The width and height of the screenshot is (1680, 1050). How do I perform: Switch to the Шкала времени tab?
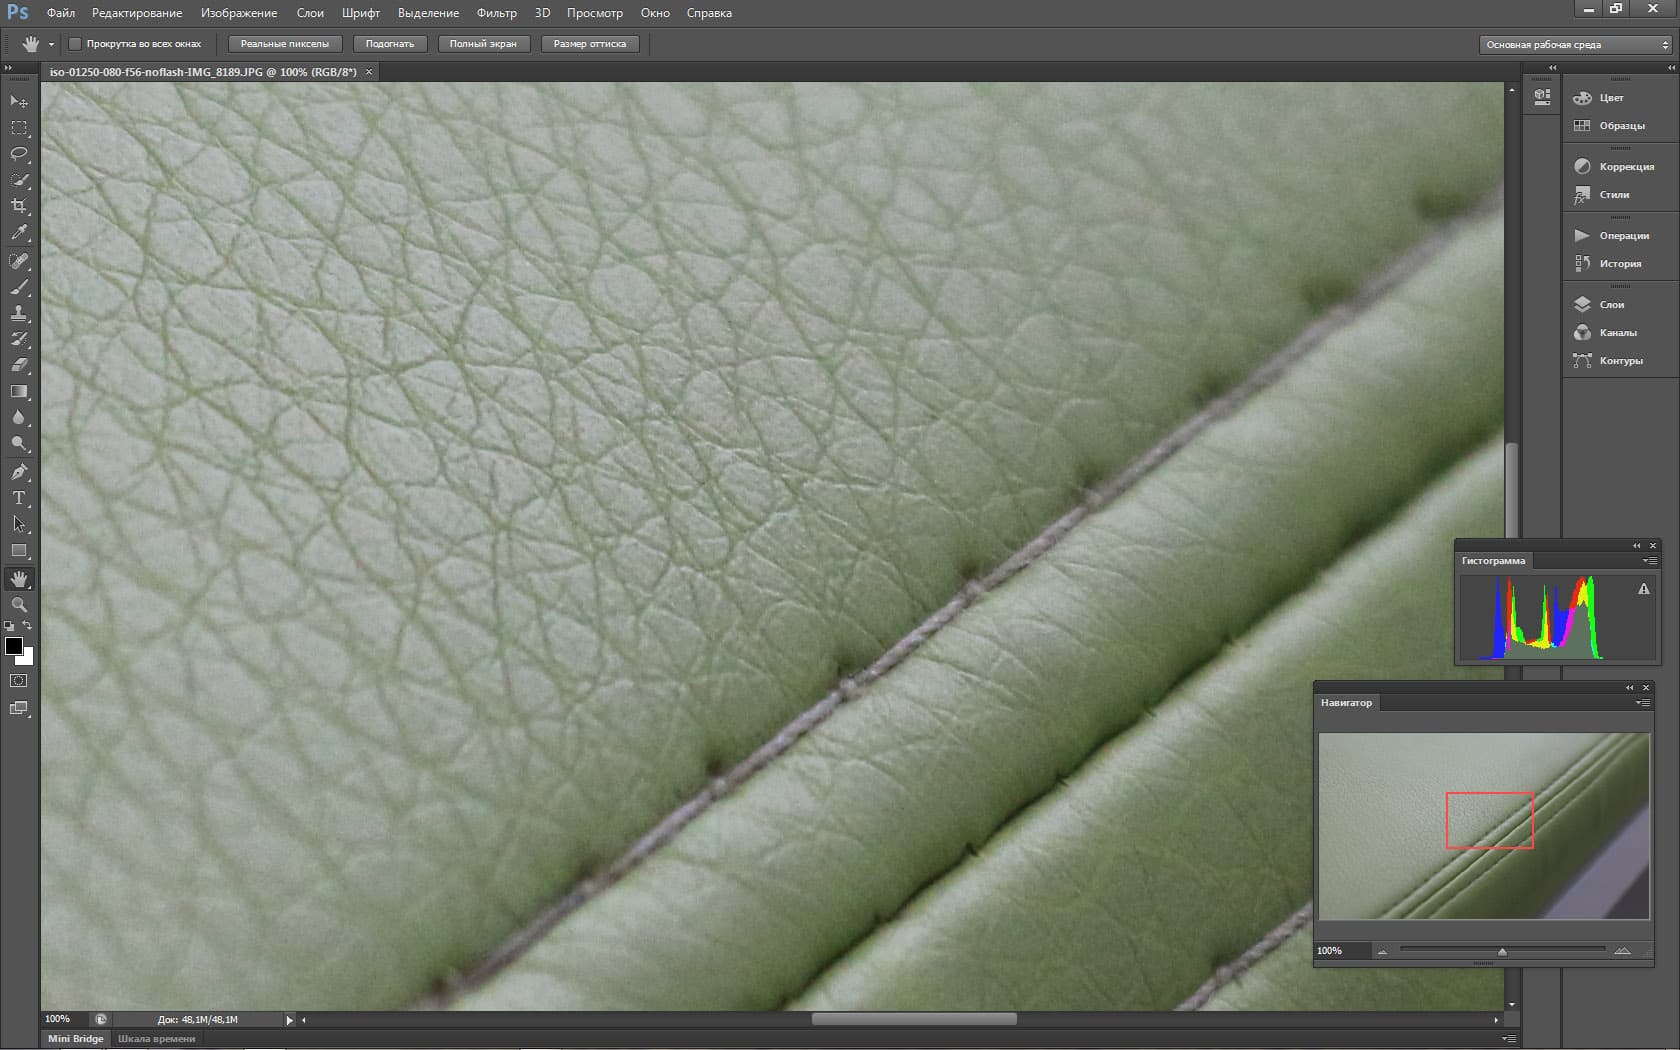point(157,1039)
